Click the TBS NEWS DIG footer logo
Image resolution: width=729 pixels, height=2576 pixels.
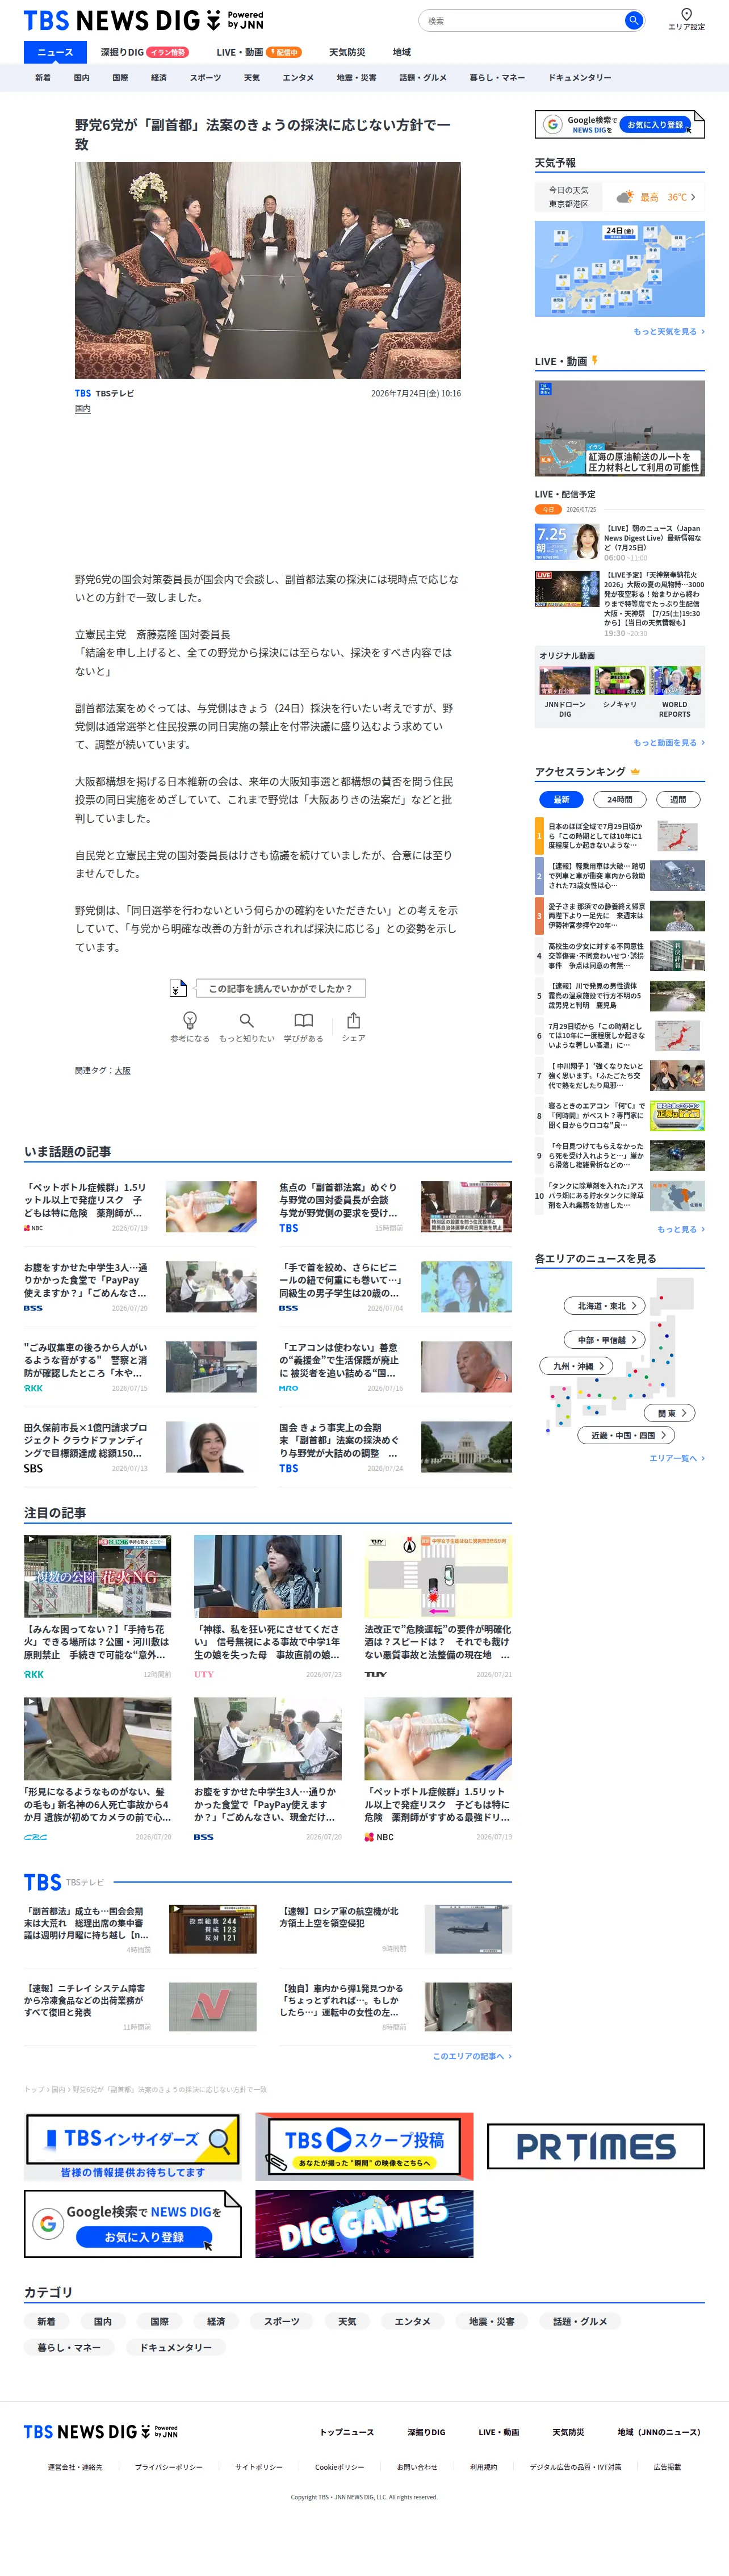[x=101, y=2431]
